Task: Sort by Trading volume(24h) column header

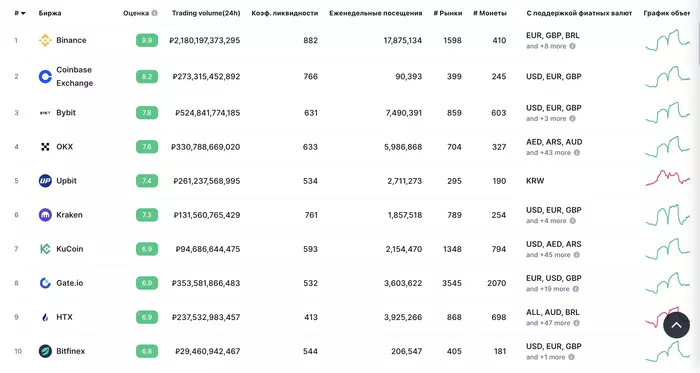Action: coord(206,13)
